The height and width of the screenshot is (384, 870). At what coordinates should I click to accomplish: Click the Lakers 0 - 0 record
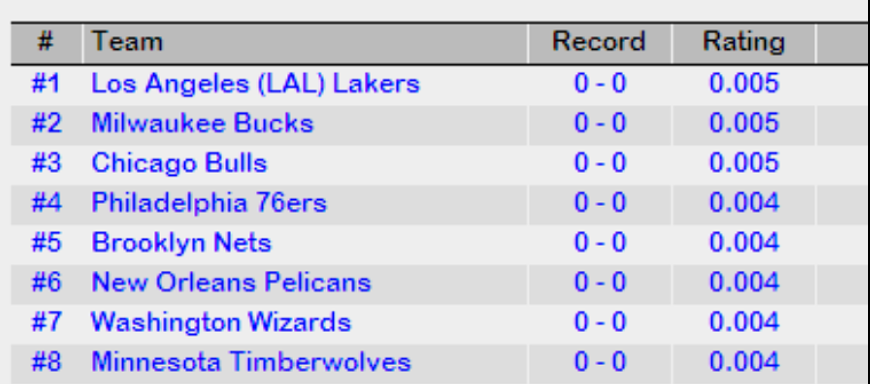point(600,84)
